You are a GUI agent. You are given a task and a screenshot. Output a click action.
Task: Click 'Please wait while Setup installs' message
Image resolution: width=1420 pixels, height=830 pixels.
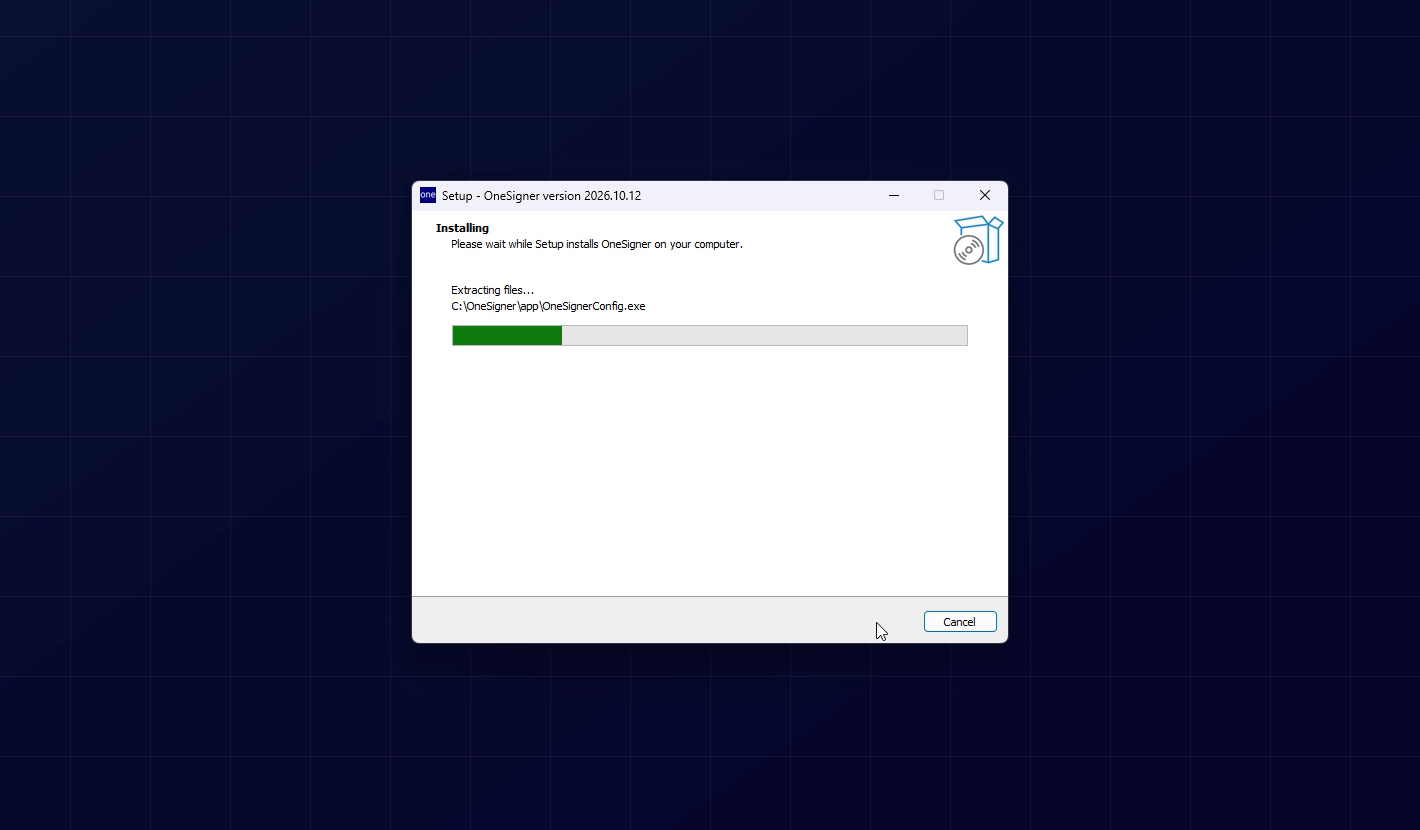[597, 244]
